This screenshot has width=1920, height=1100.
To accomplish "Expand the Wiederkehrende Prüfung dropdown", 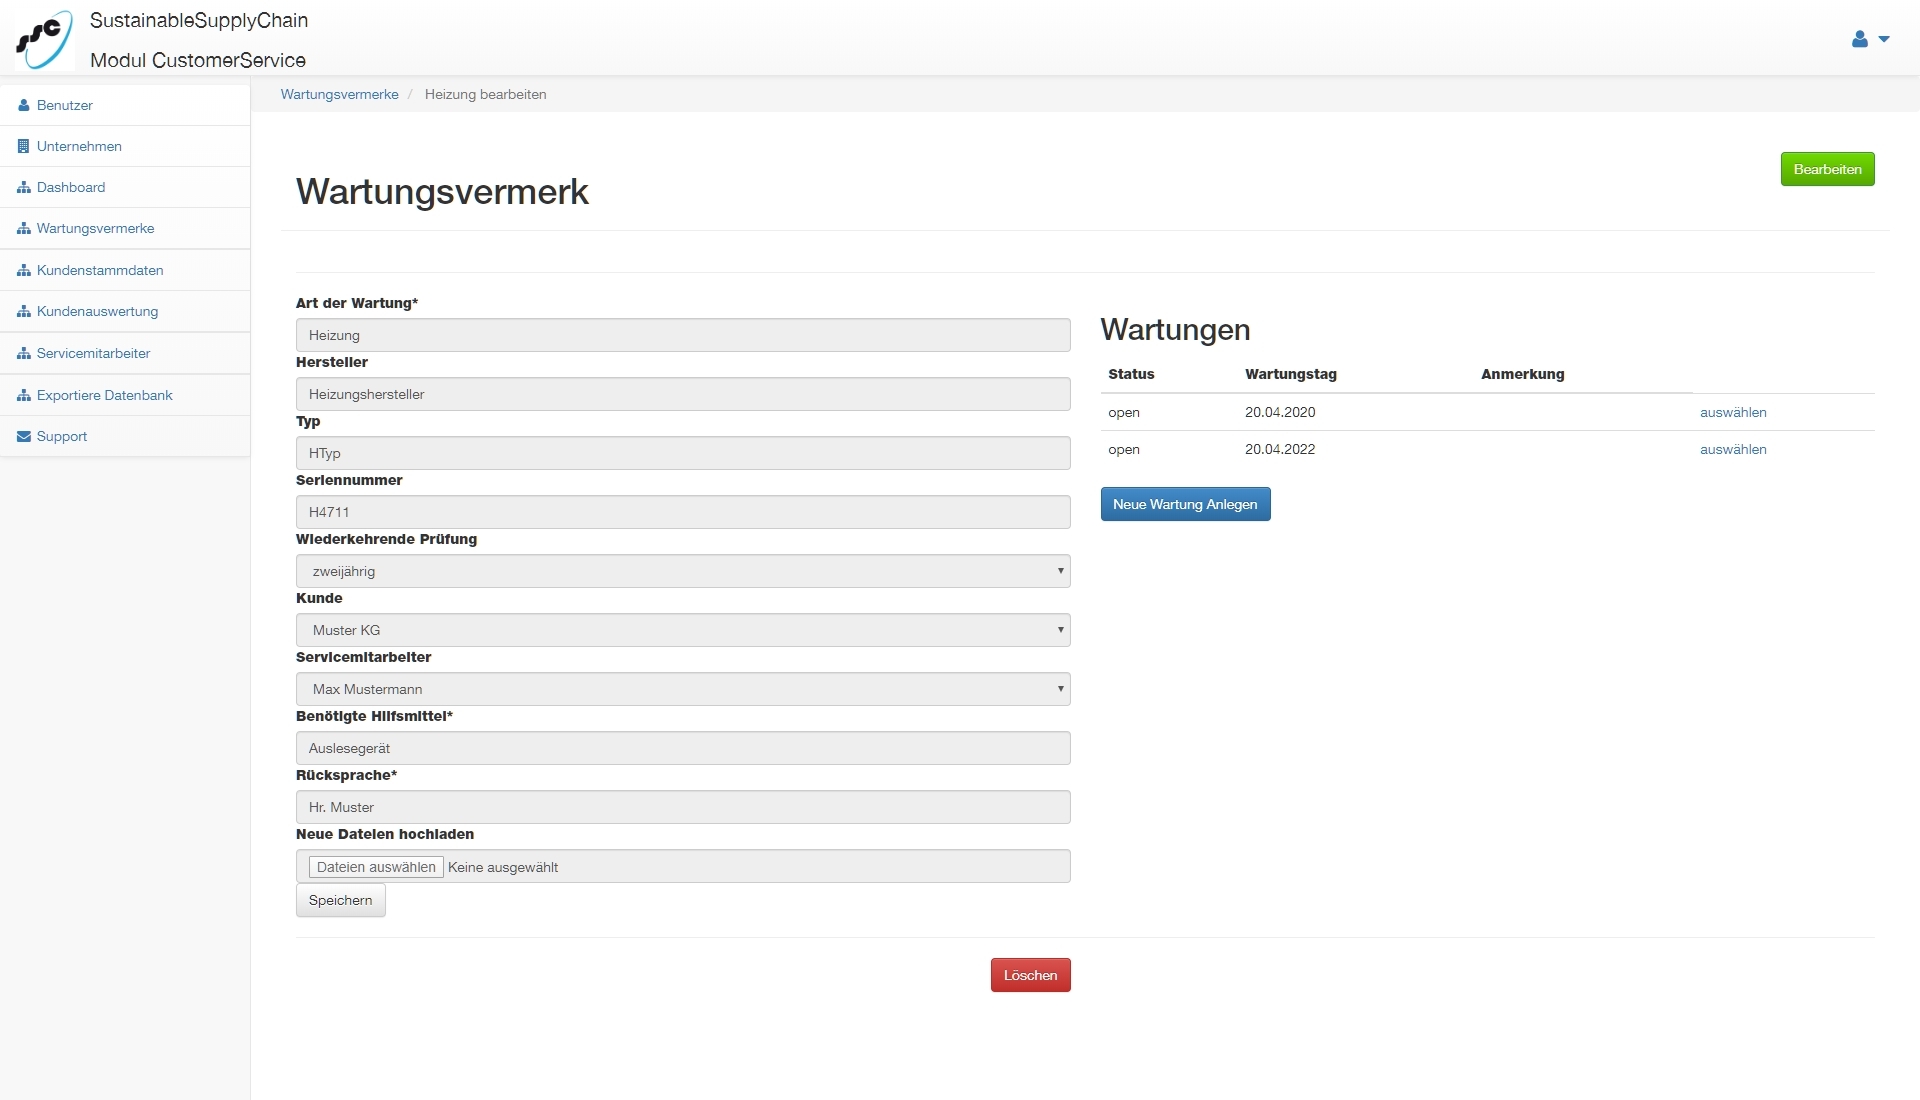I will click(683, 571).
